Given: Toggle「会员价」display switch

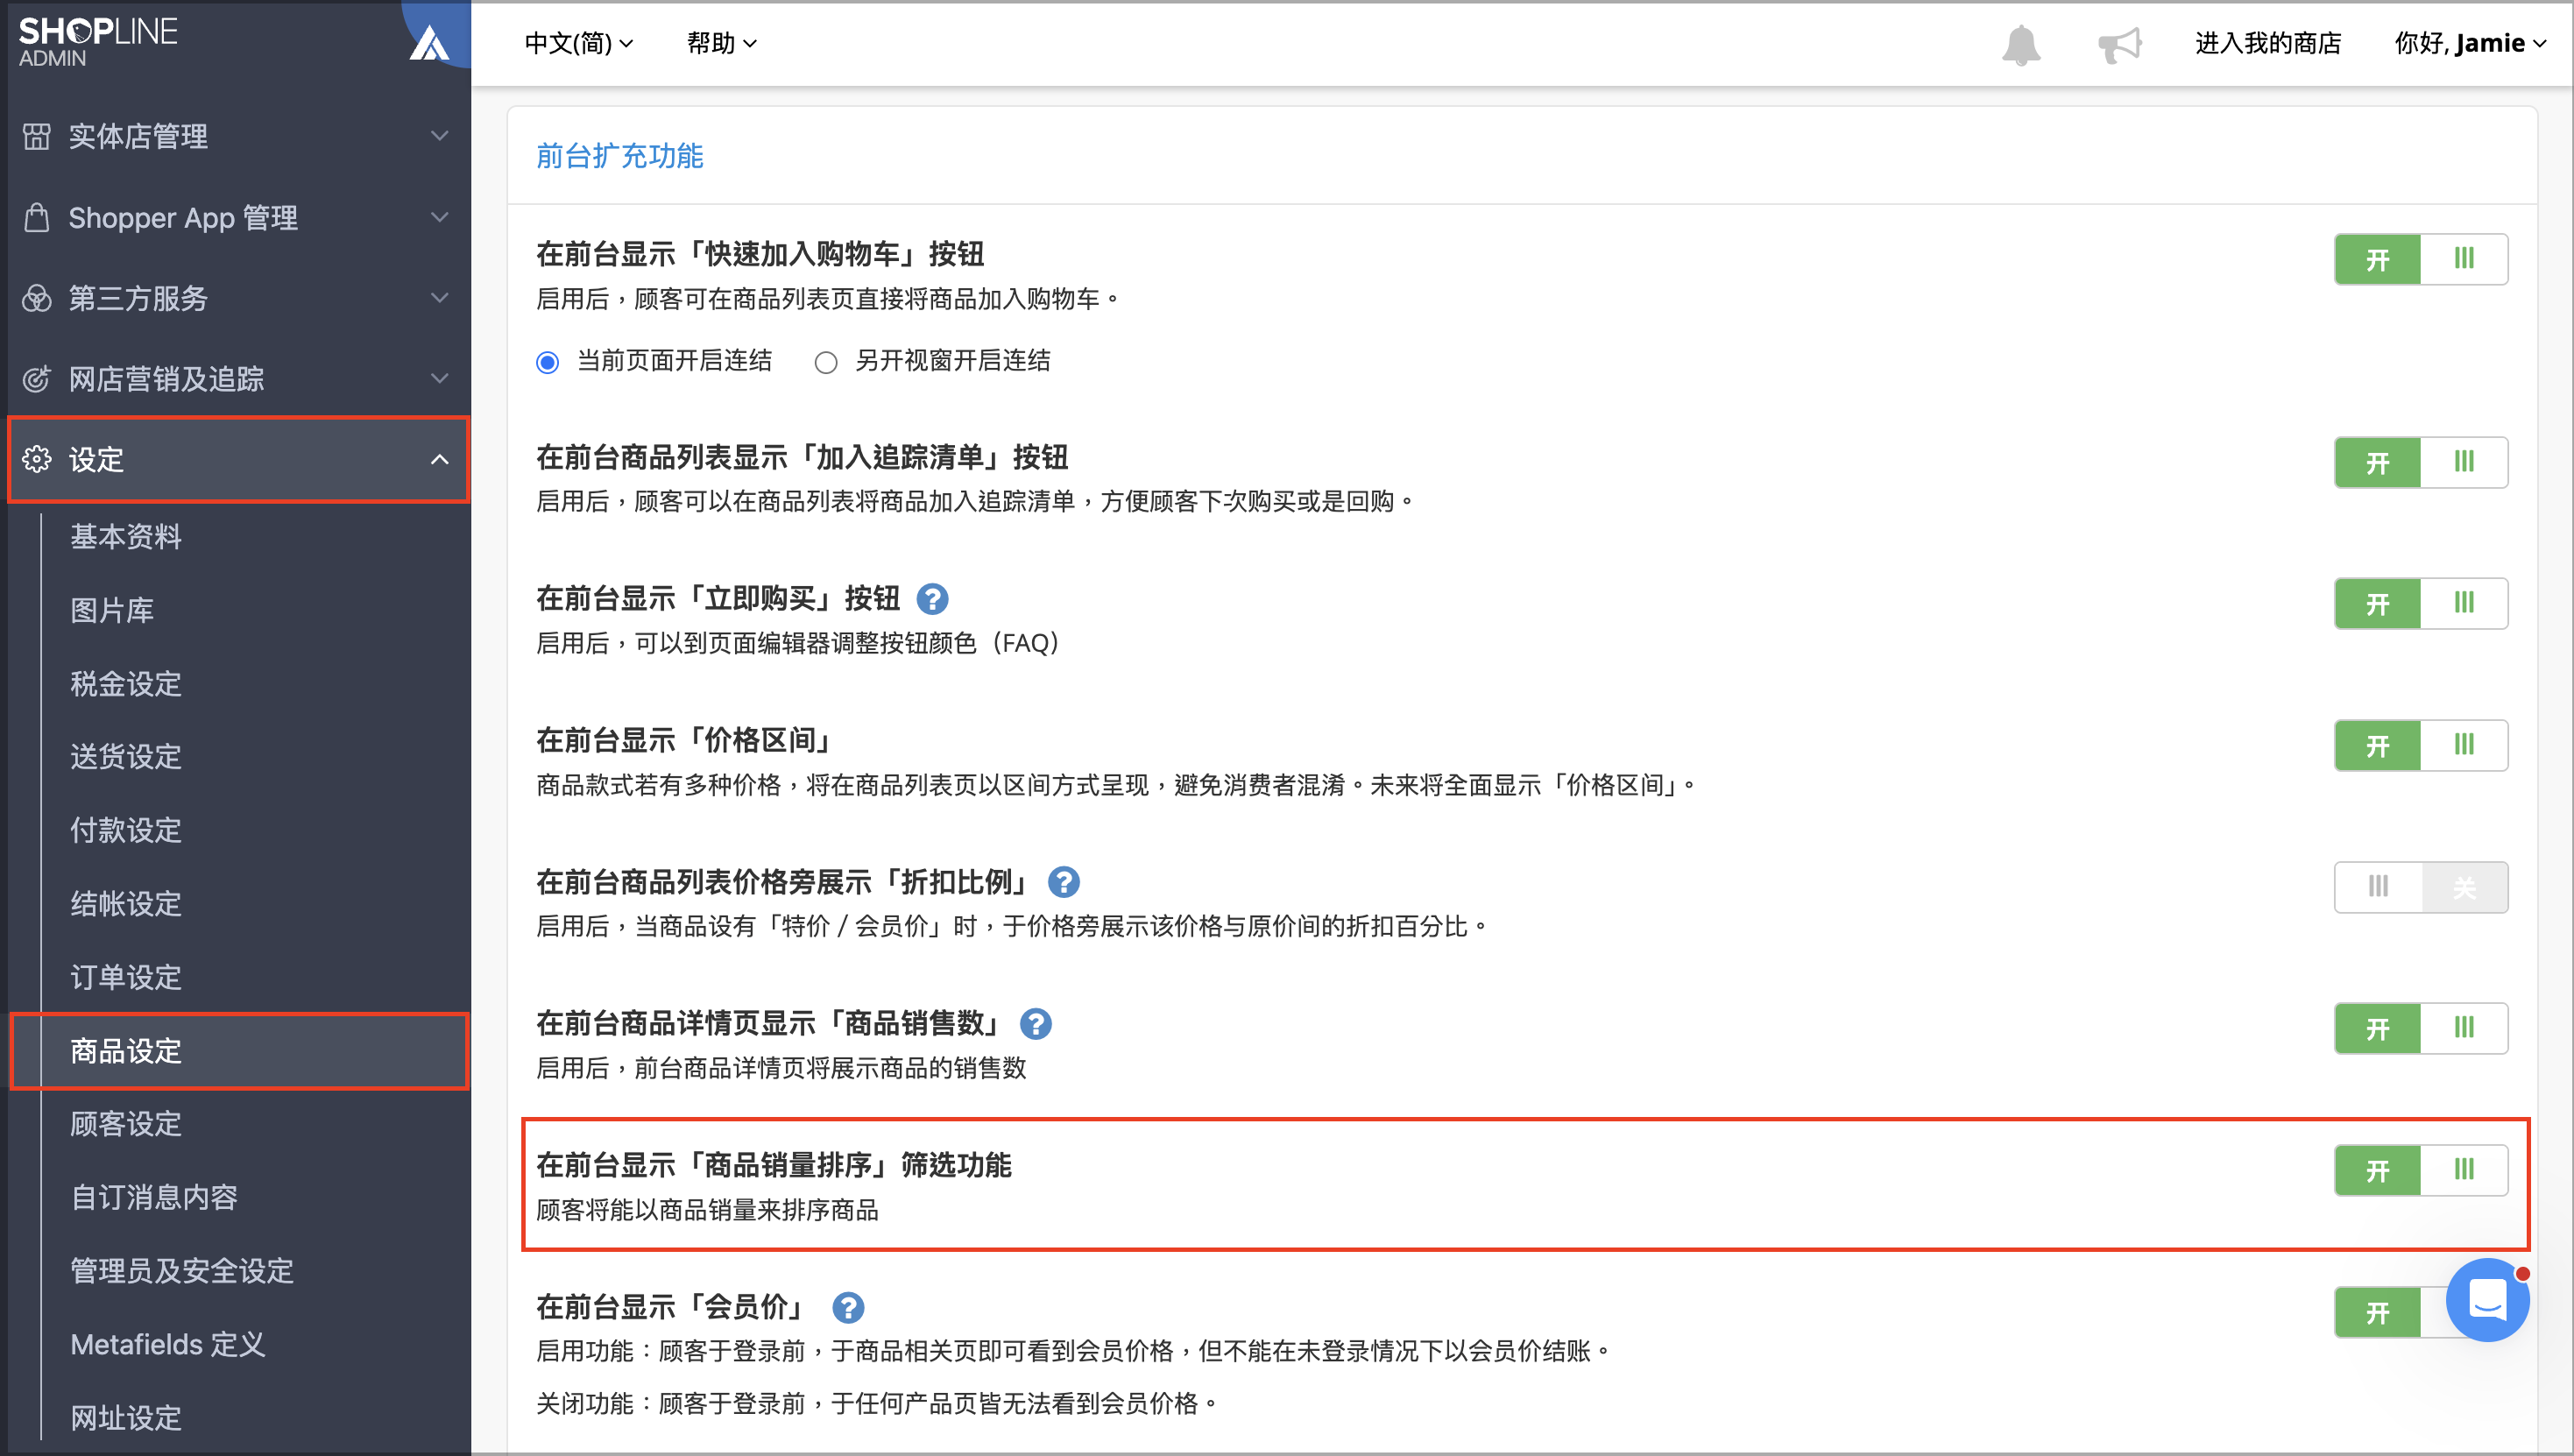Looking at the screenshot, I should (2390, 1312).
